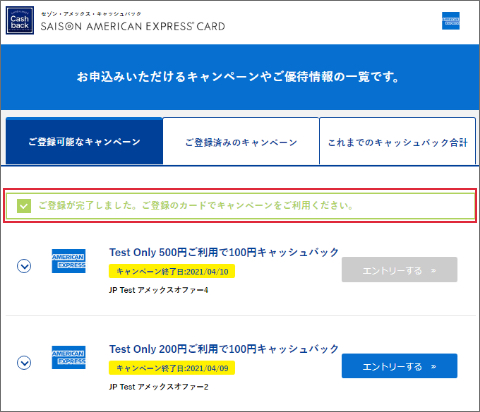The height and width of the screenshot is (412, 480).
Task: Click the キャンペーン終了日:2021/04/09 label
Action: click(x=172, y=368)
